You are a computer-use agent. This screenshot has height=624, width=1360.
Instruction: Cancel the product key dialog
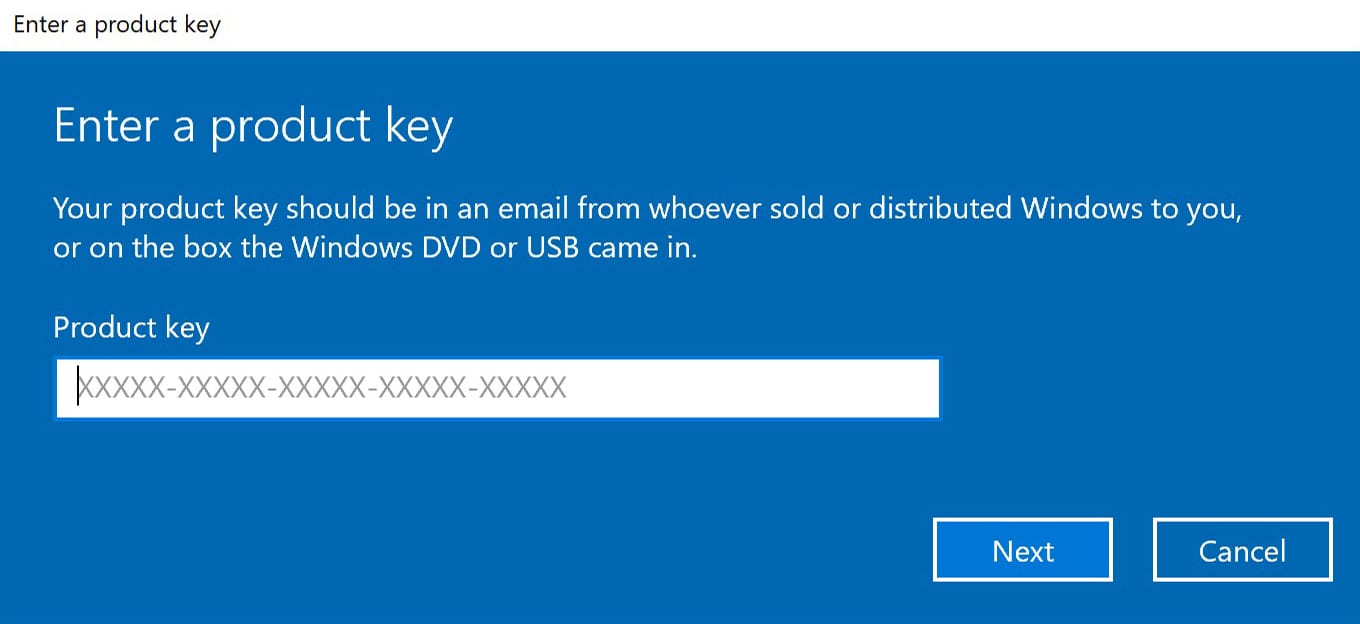(1242, 549)
